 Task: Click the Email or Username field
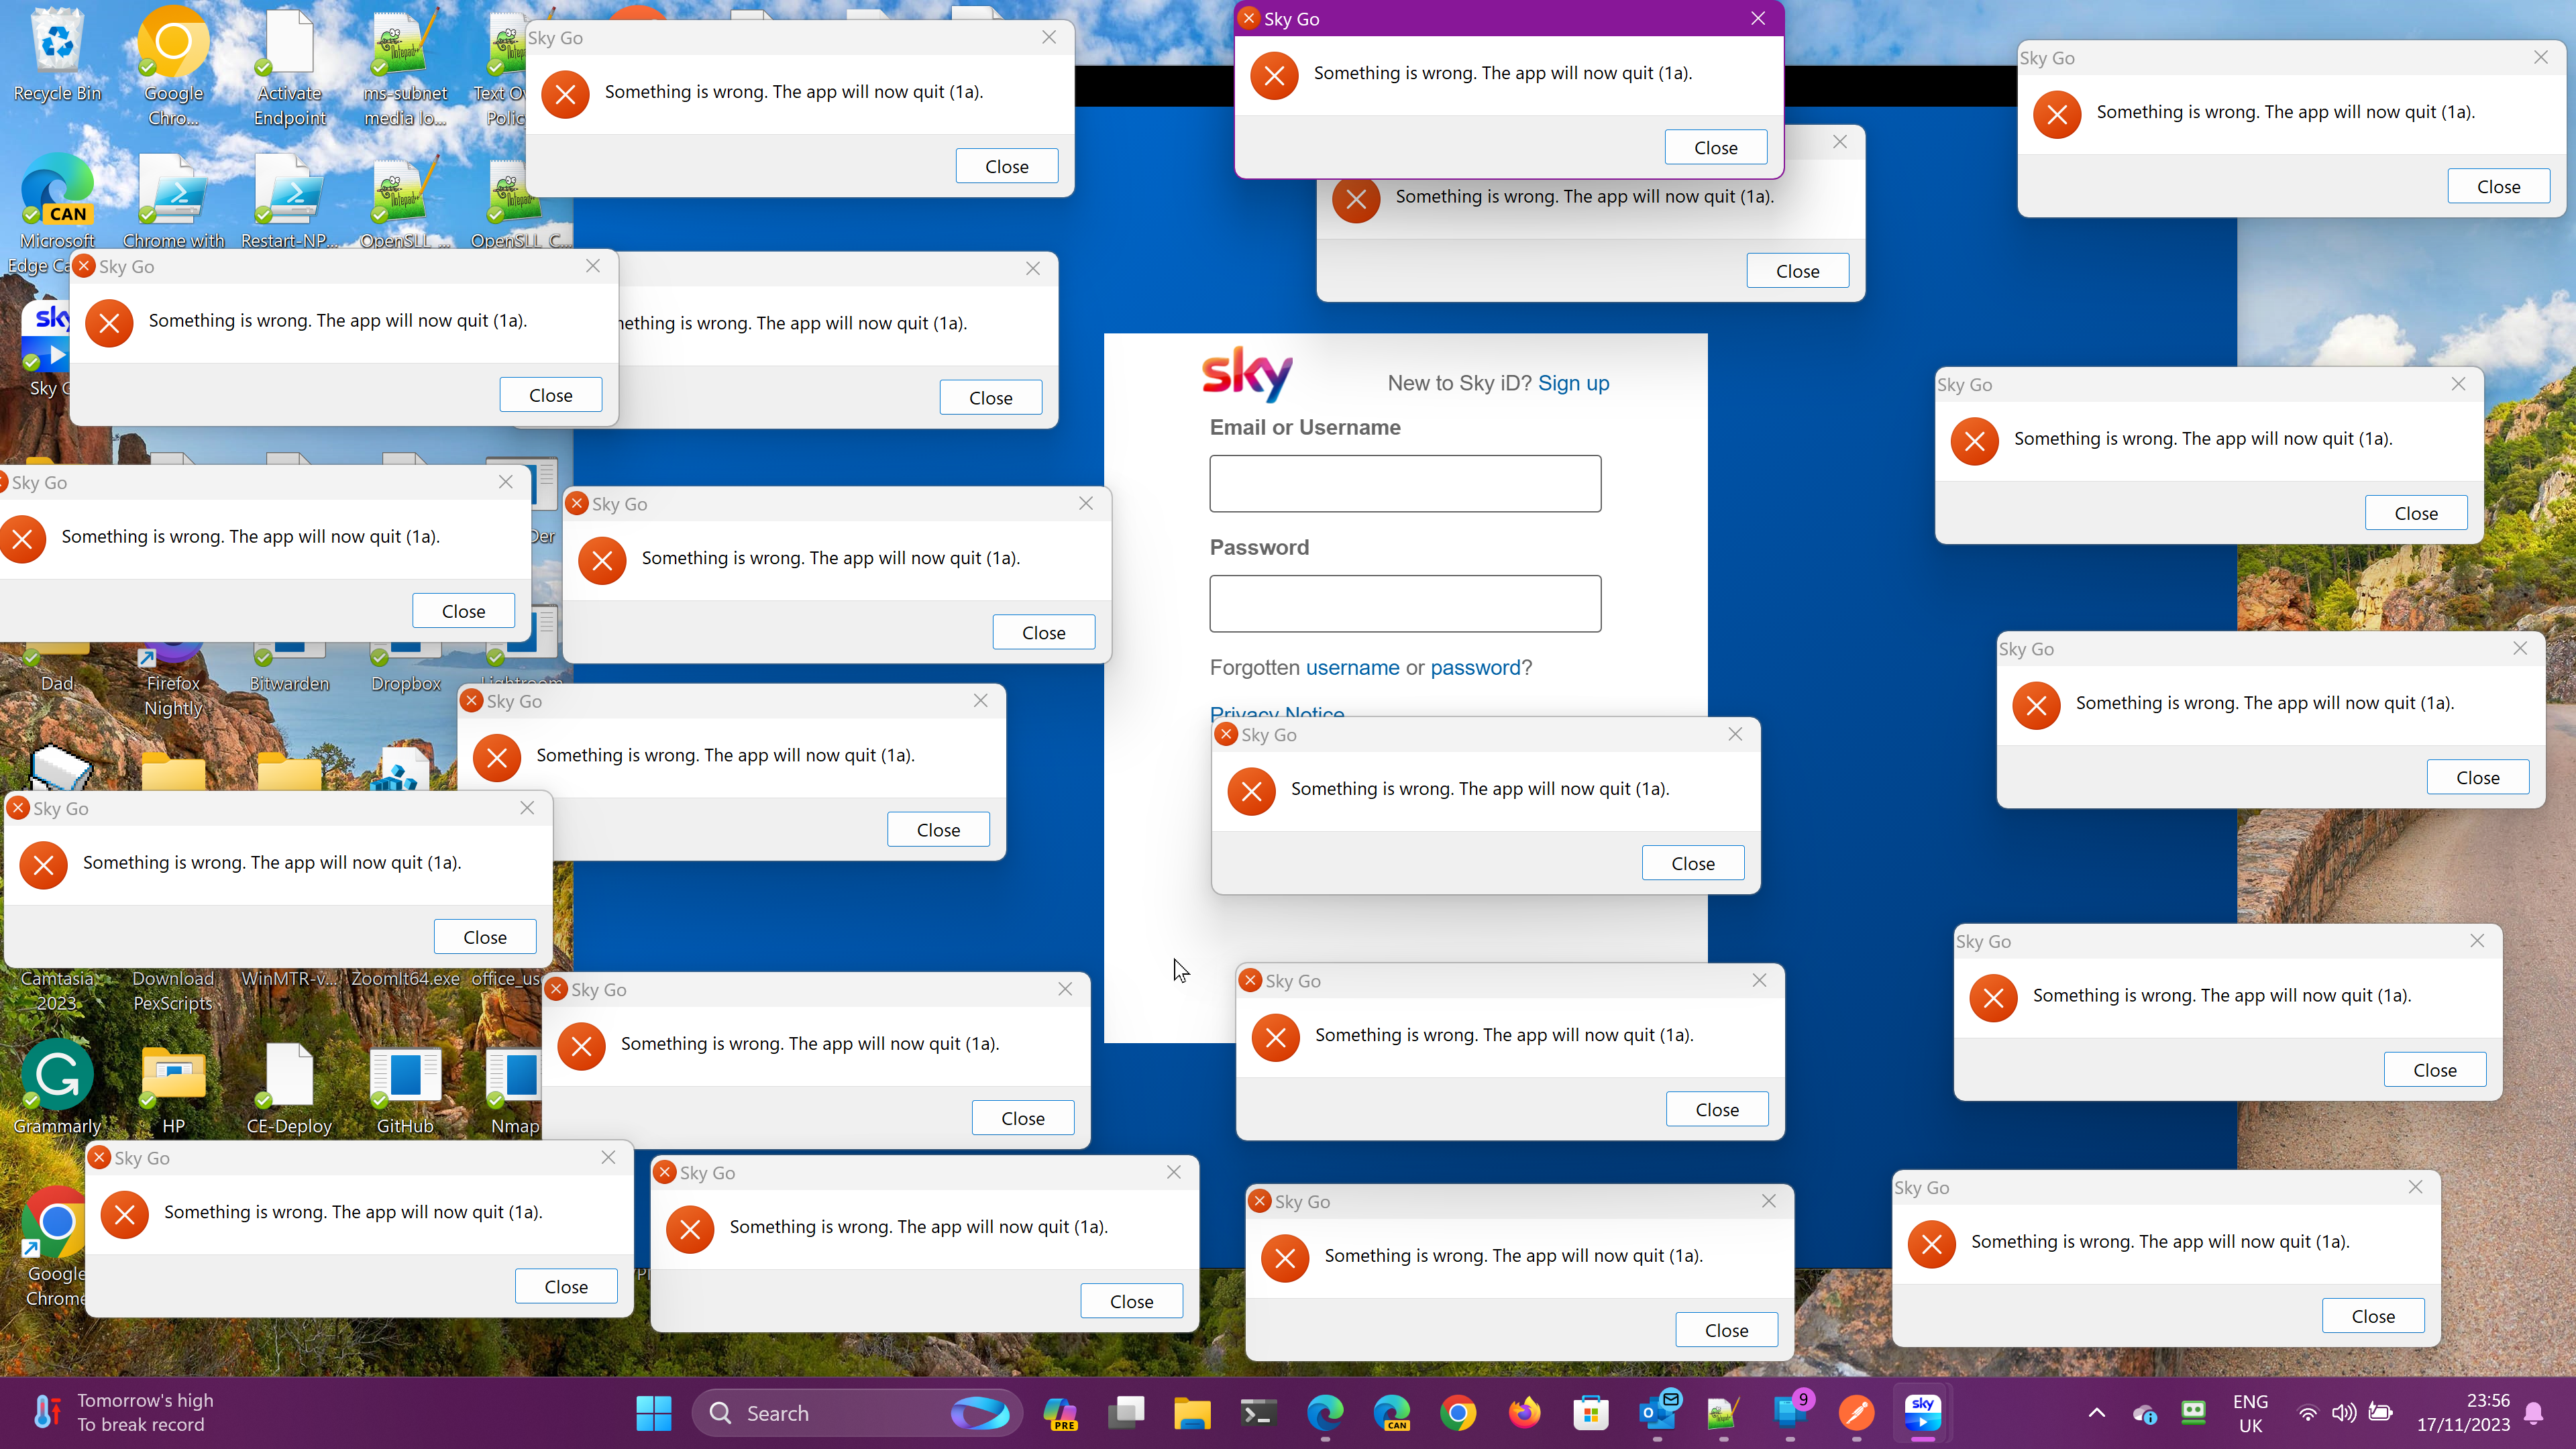pyautogui.click(x=1405, y=484)
